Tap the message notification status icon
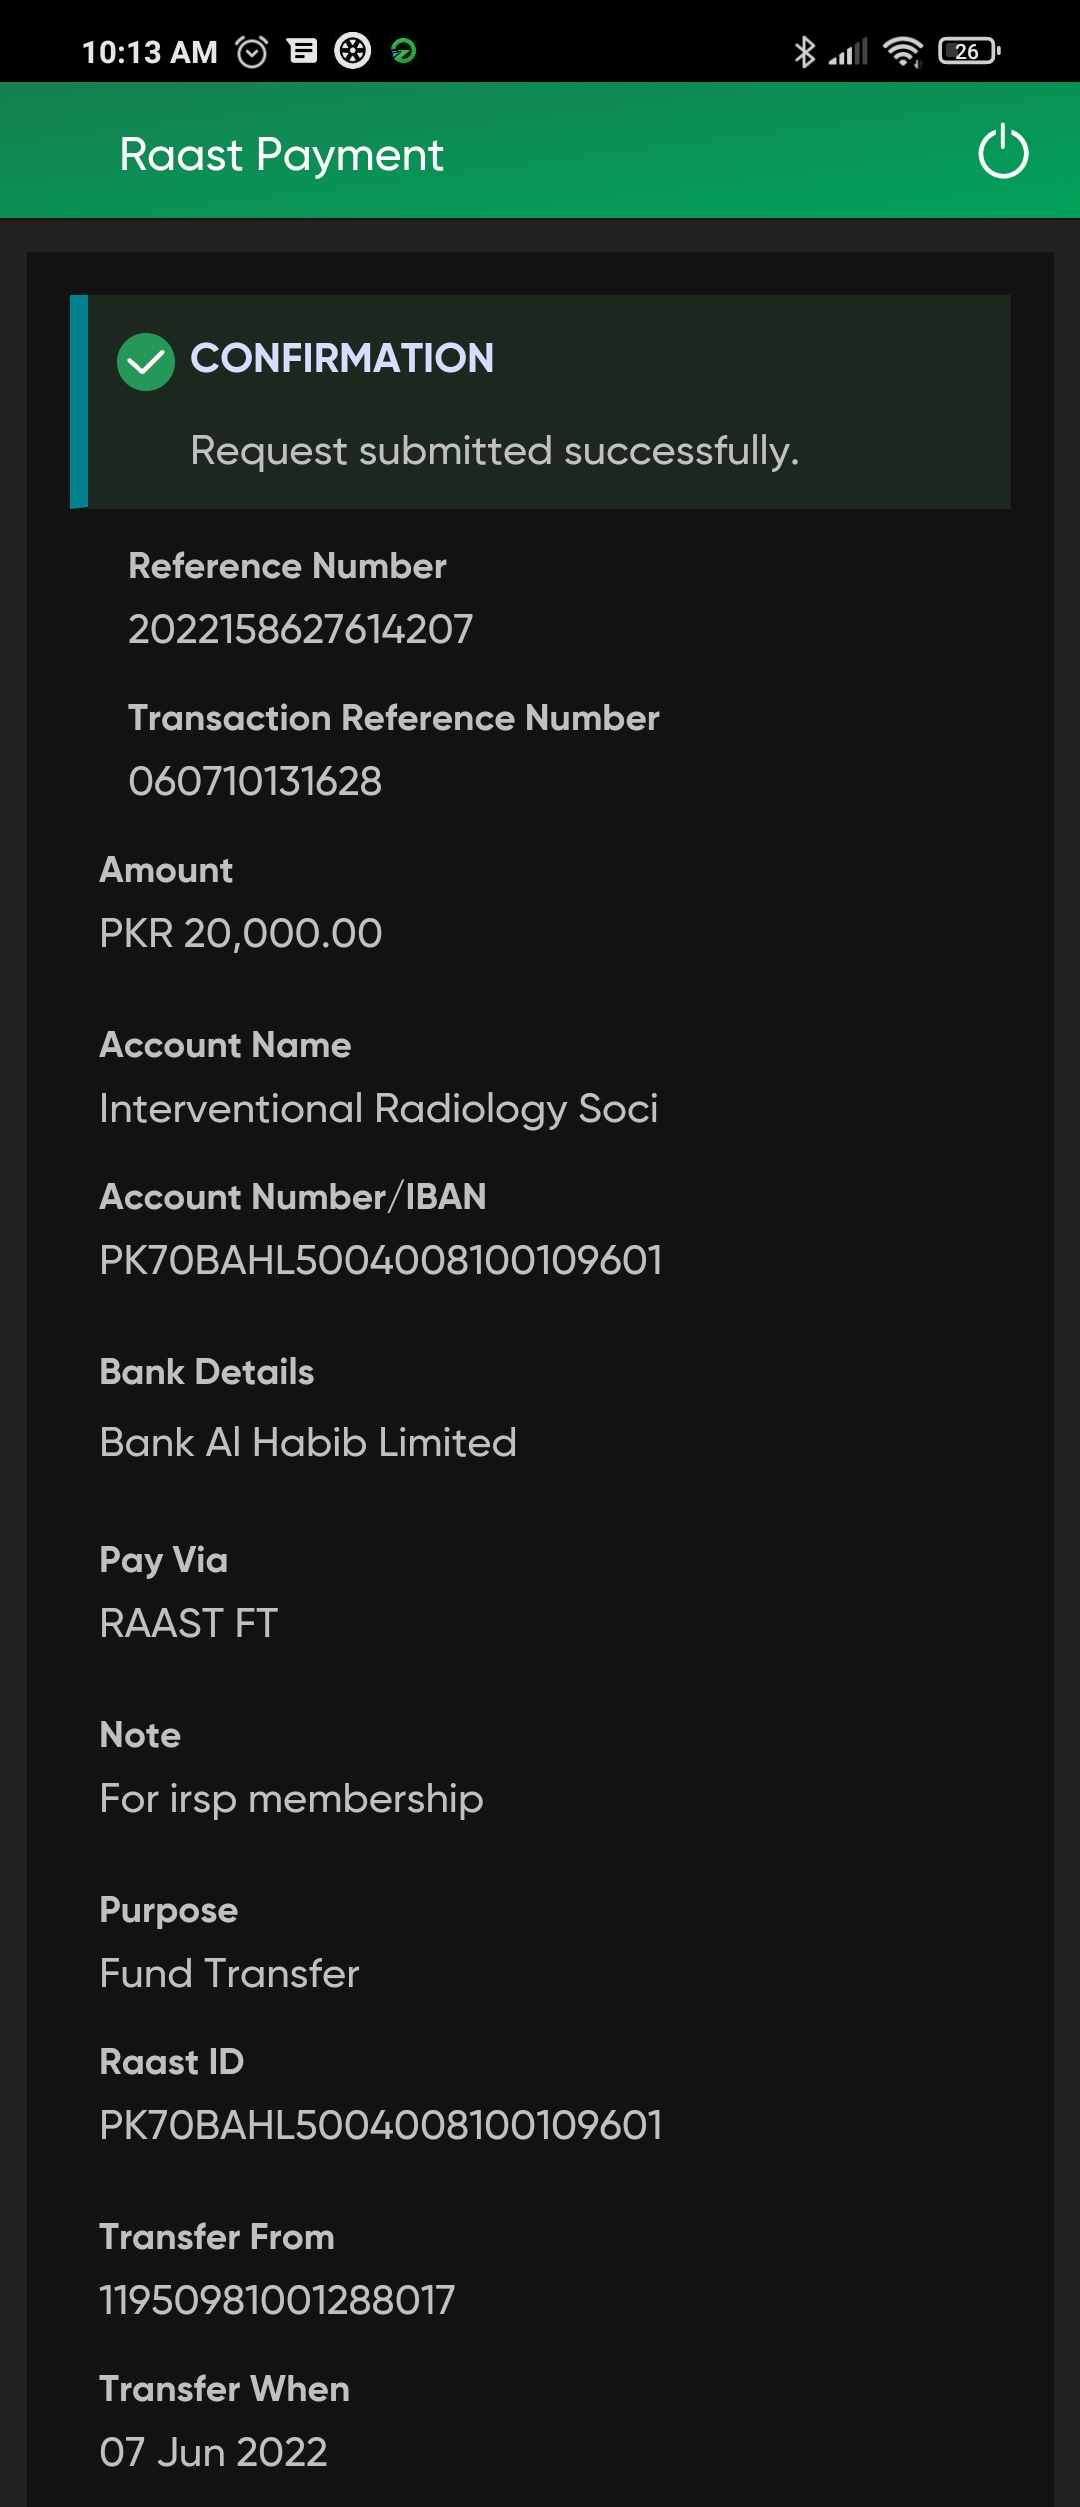The image size is (1080, 2507). (302, 51)
